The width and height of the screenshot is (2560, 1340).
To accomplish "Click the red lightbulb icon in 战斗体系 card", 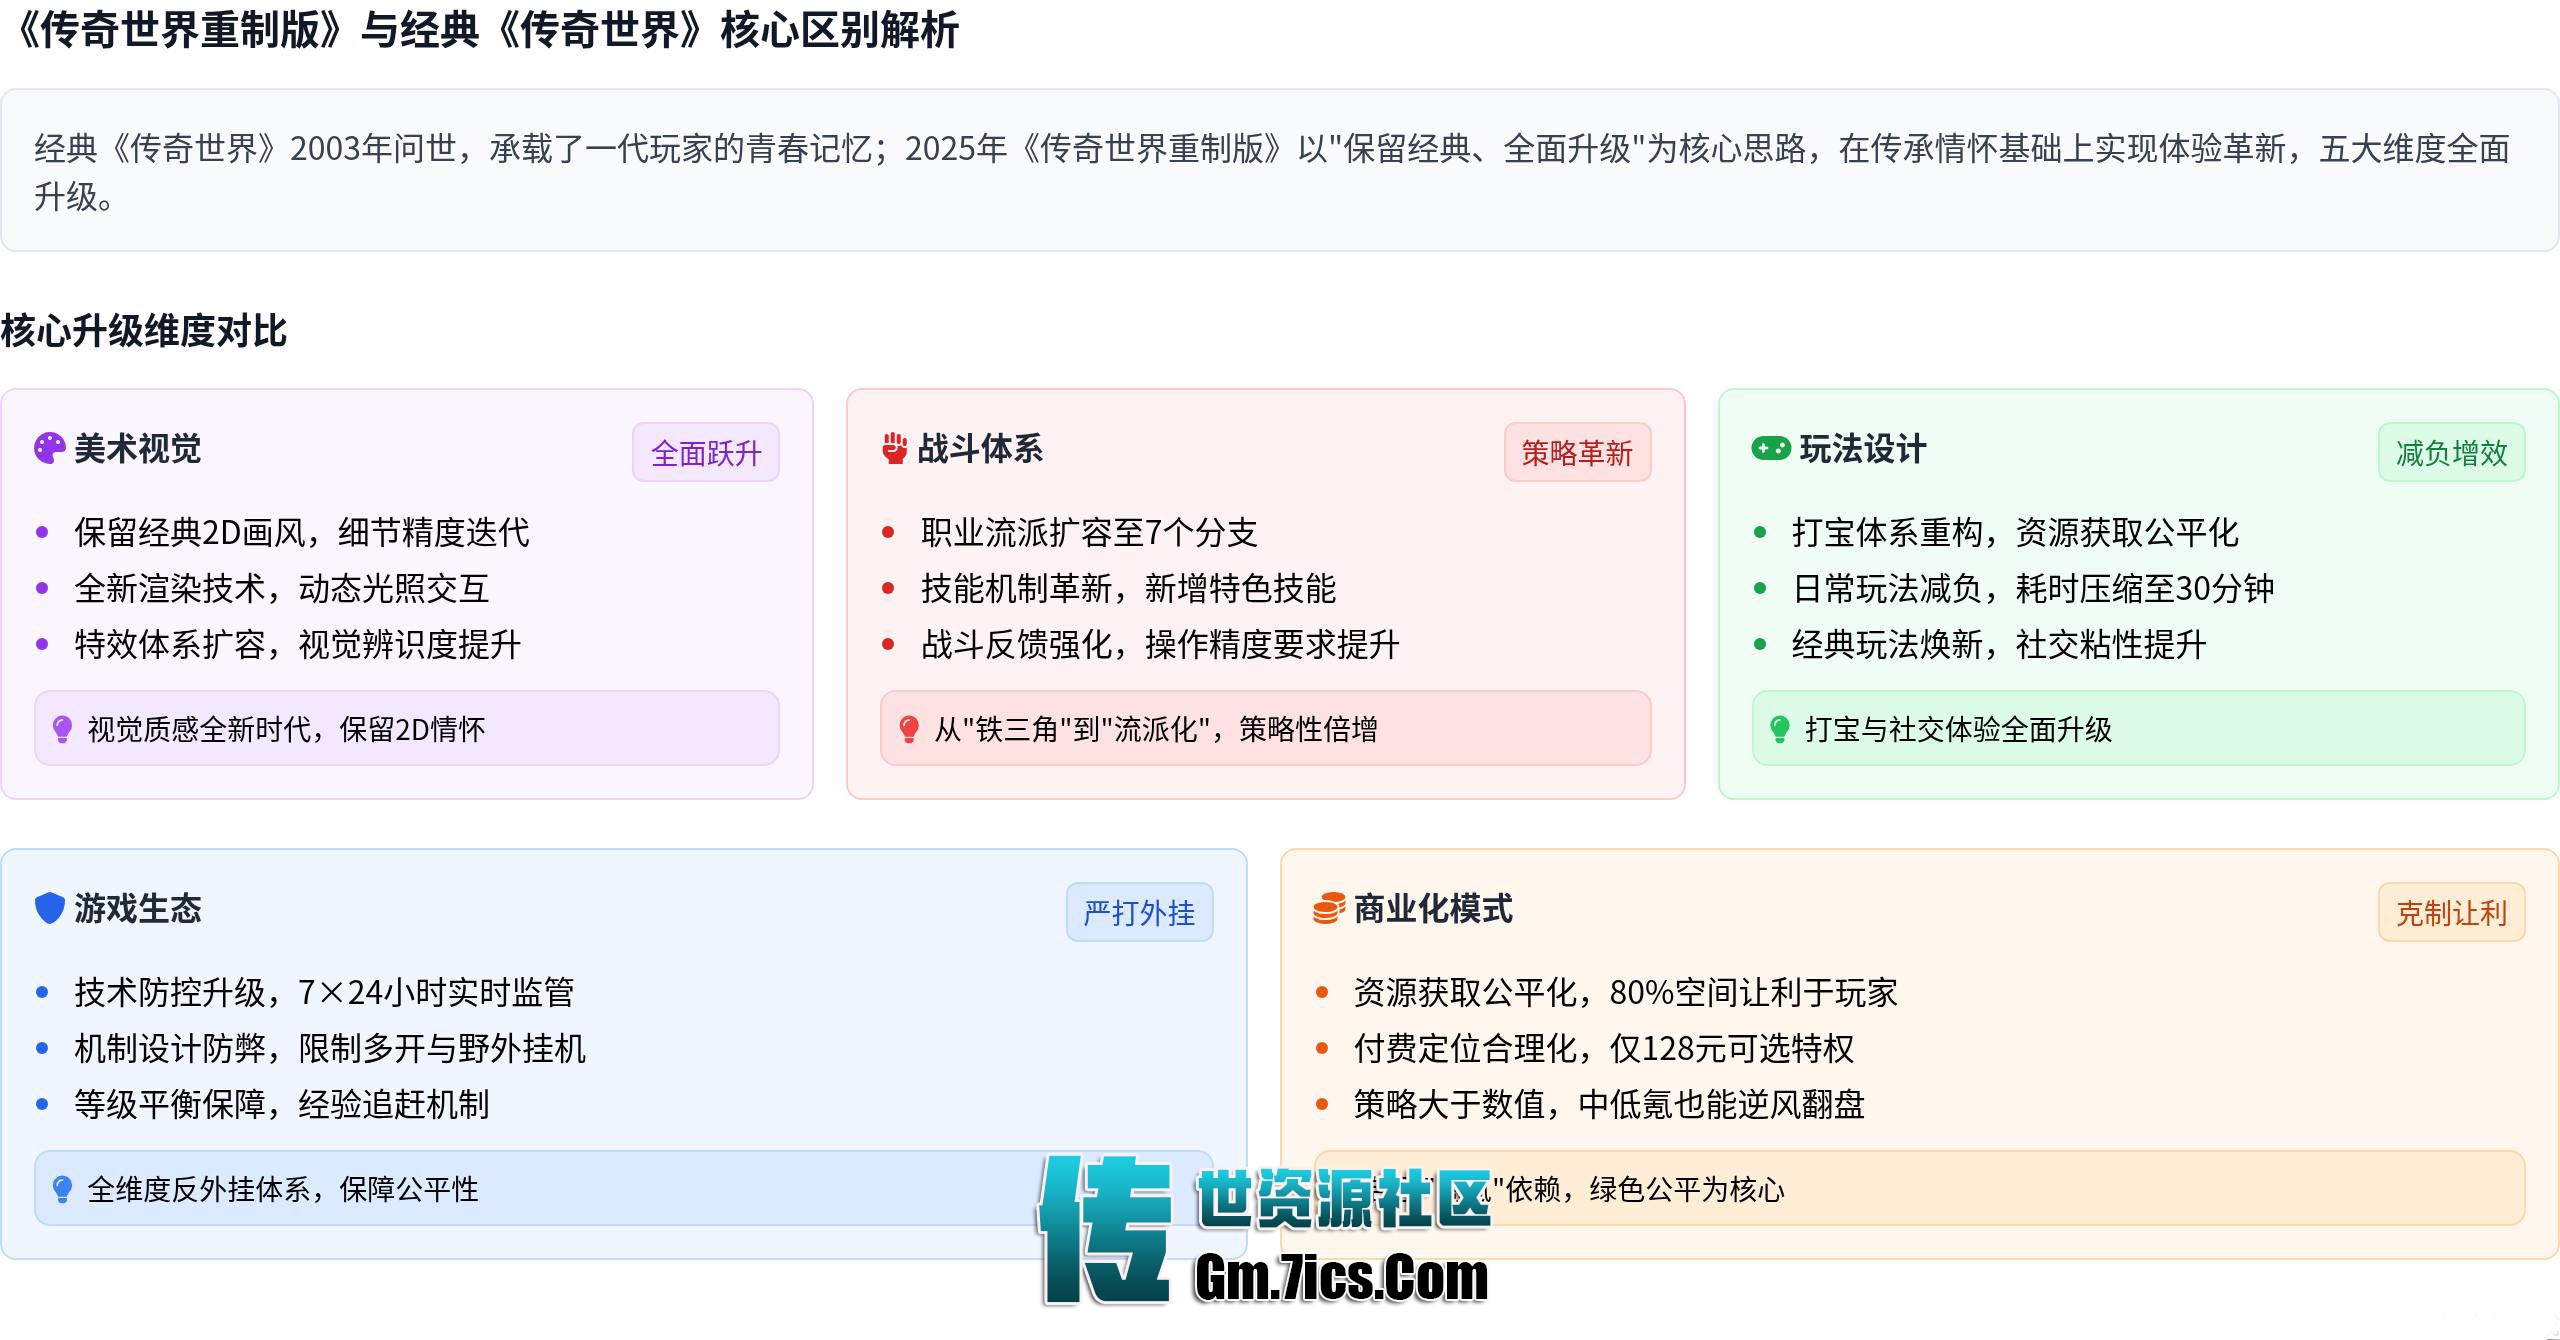I will coord(908,729).
